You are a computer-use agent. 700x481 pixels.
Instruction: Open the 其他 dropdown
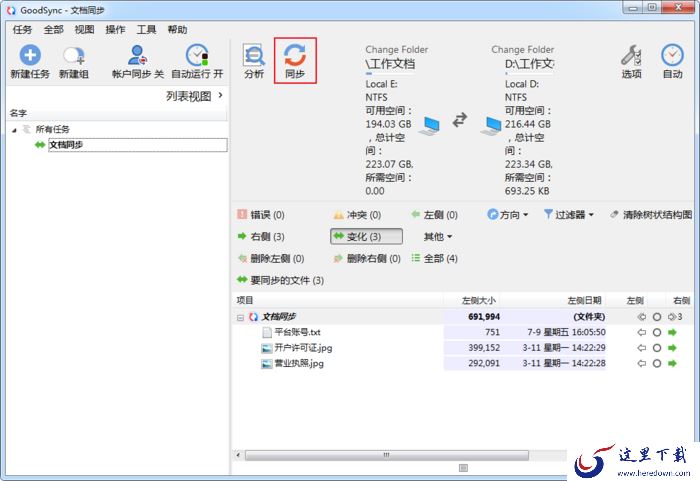(438, 236)
